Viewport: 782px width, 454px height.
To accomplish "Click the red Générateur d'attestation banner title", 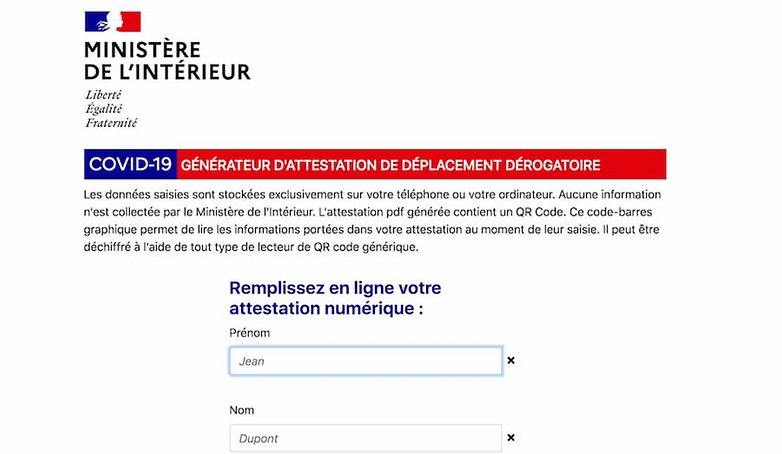I will (391, 165).
